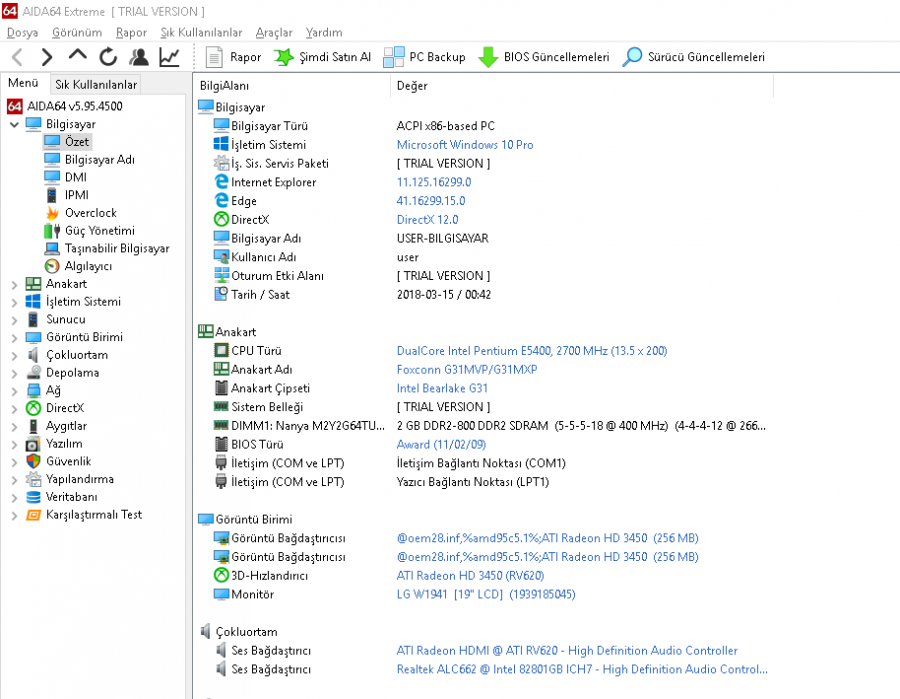Open the graph chart toolbar icon
The image size is (900, 699).
click(x=169, y=57)
